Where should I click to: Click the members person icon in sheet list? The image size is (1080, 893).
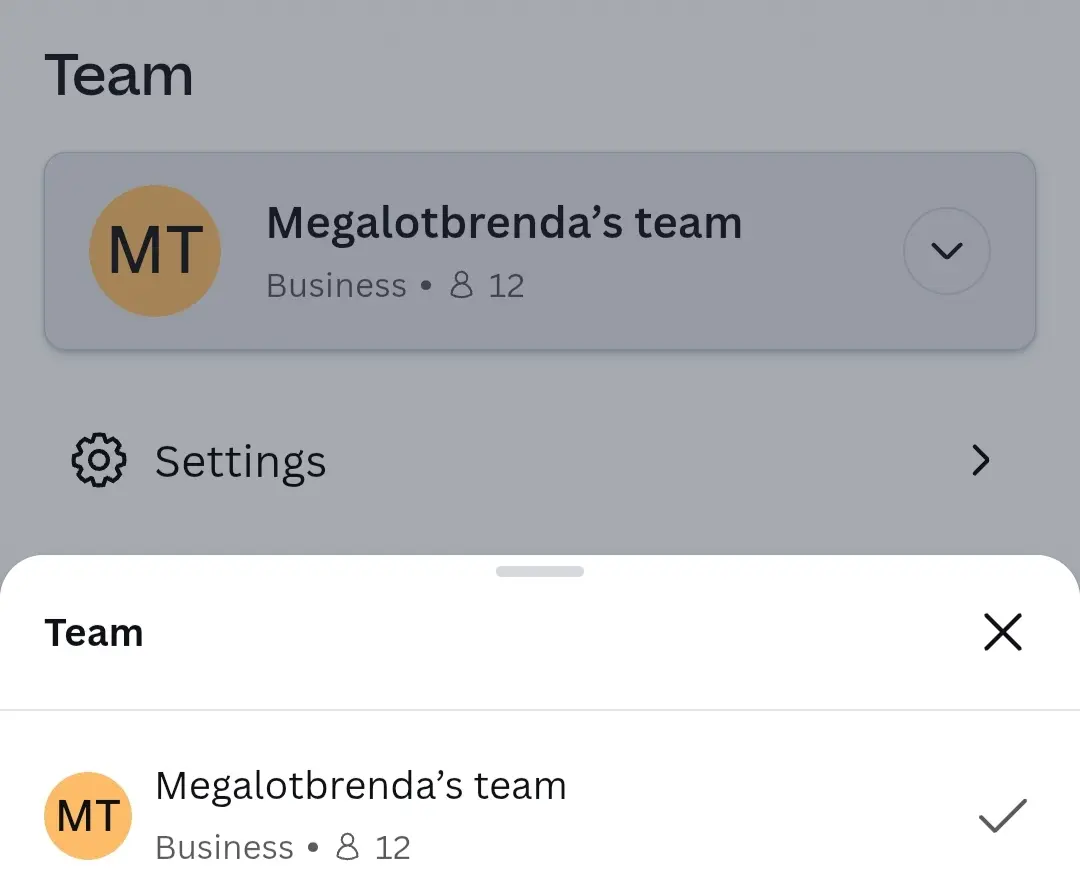tap(347, 846)
